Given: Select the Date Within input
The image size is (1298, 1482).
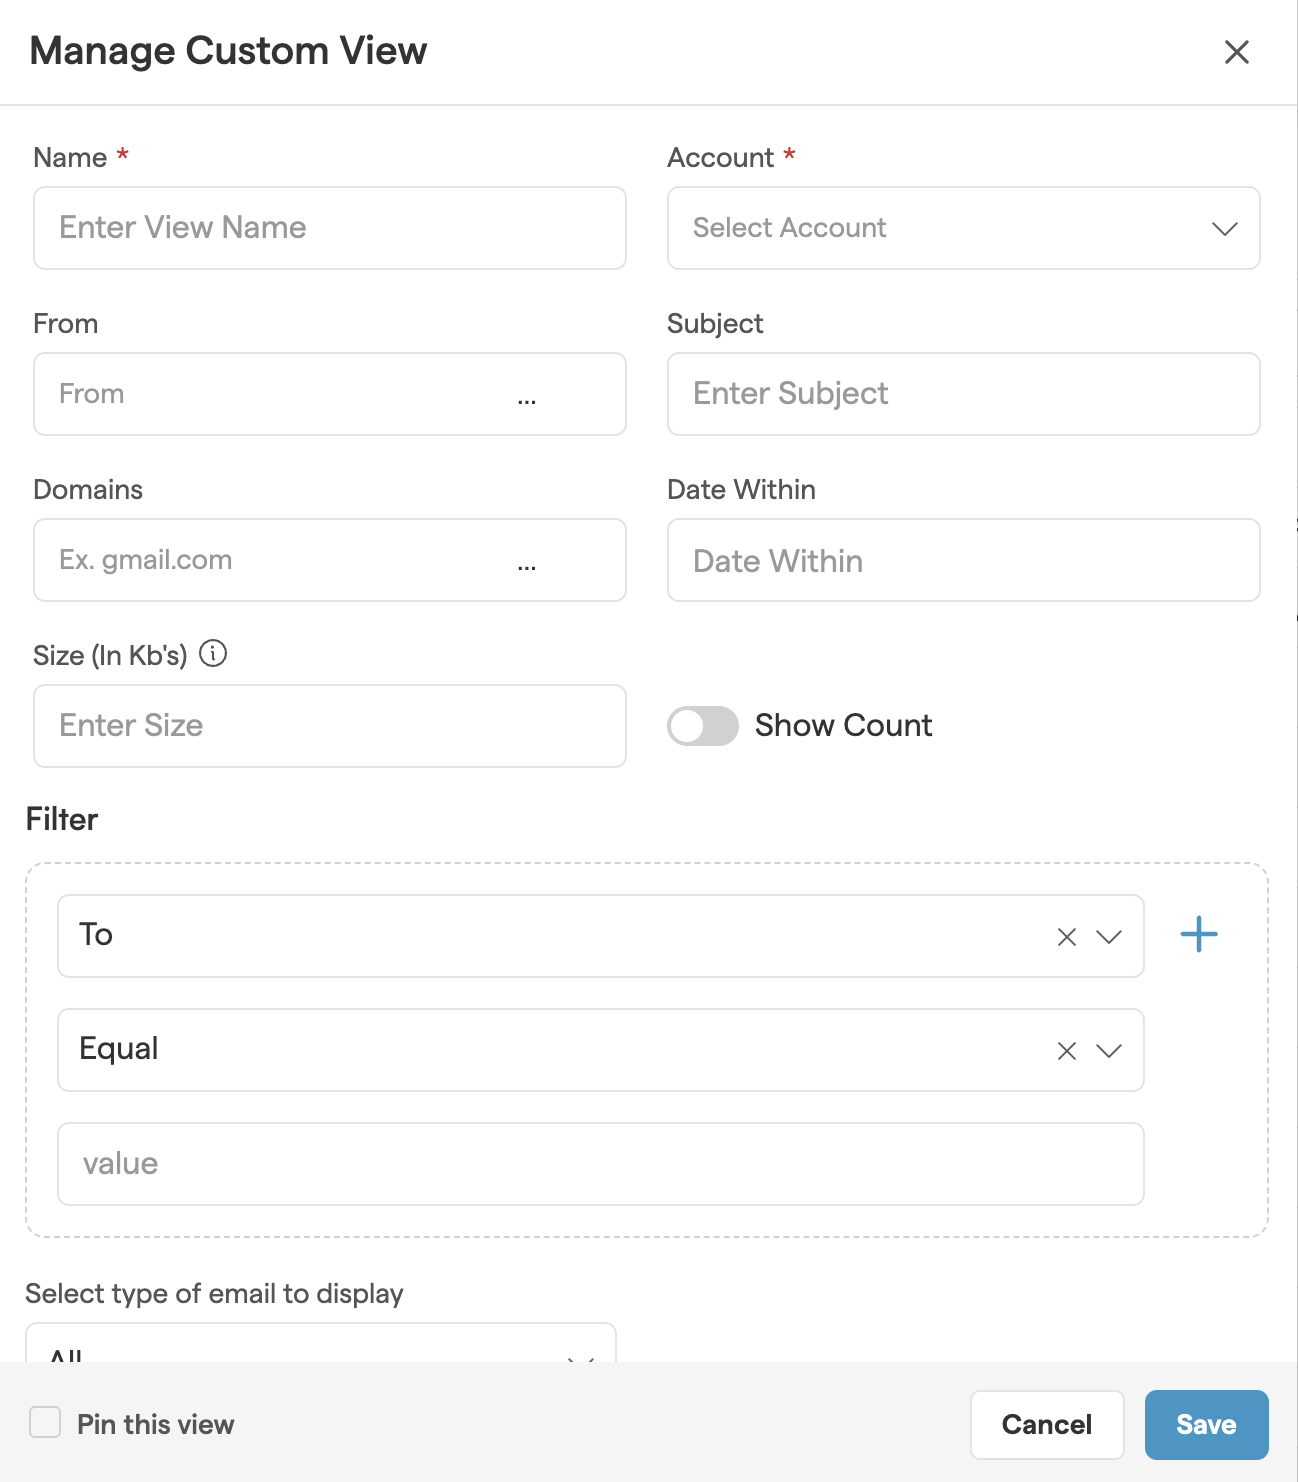Looking at the screenshot, I should (962, 560).
